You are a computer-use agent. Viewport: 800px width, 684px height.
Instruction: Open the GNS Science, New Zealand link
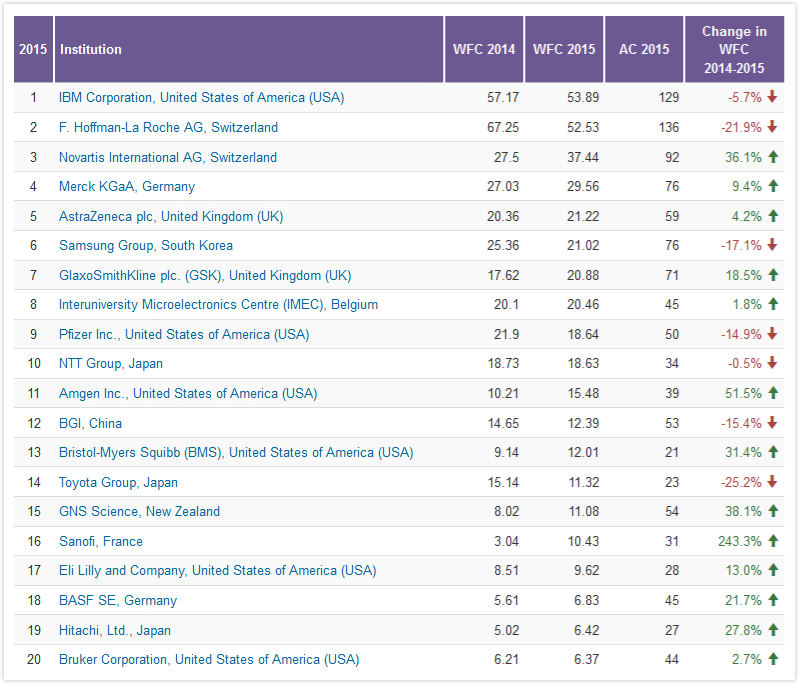click(x=139, y=511)
